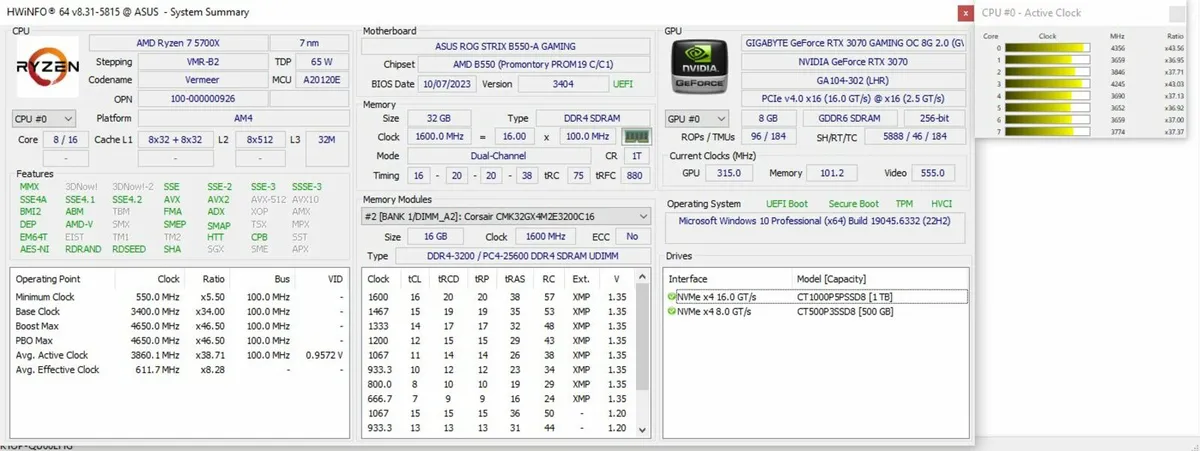
Task: Select the CT1000P5PSSD8 drive row
Action: click(x=816, y=297)
